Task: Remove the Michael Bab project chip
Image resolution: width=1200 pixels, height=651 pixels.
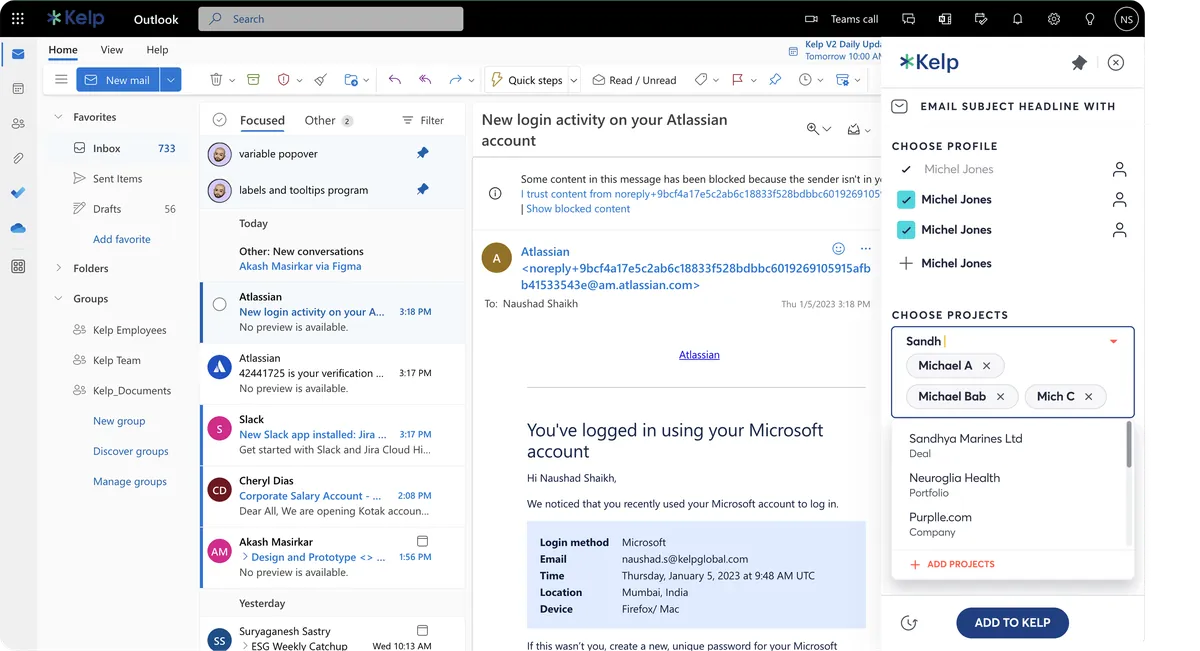Action: [1001, 397]
